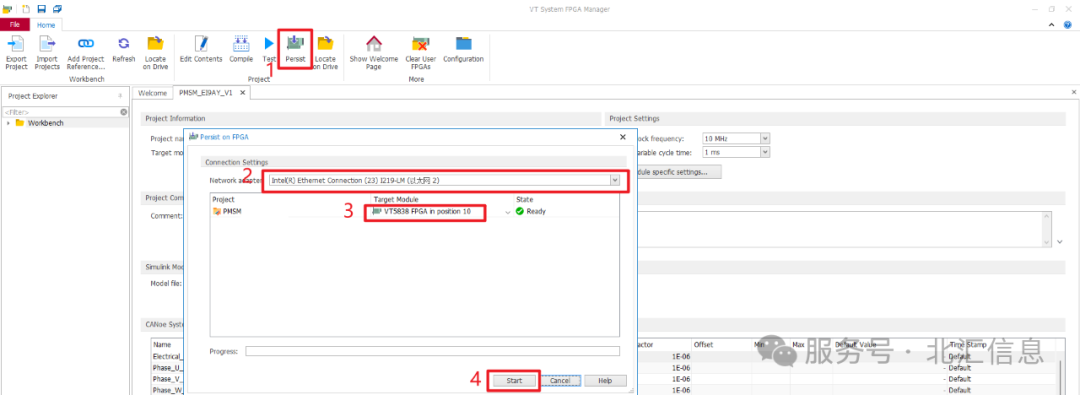1080x395 pixels.
Task: Start persisting on the FPGA
Action: point(514,381)
